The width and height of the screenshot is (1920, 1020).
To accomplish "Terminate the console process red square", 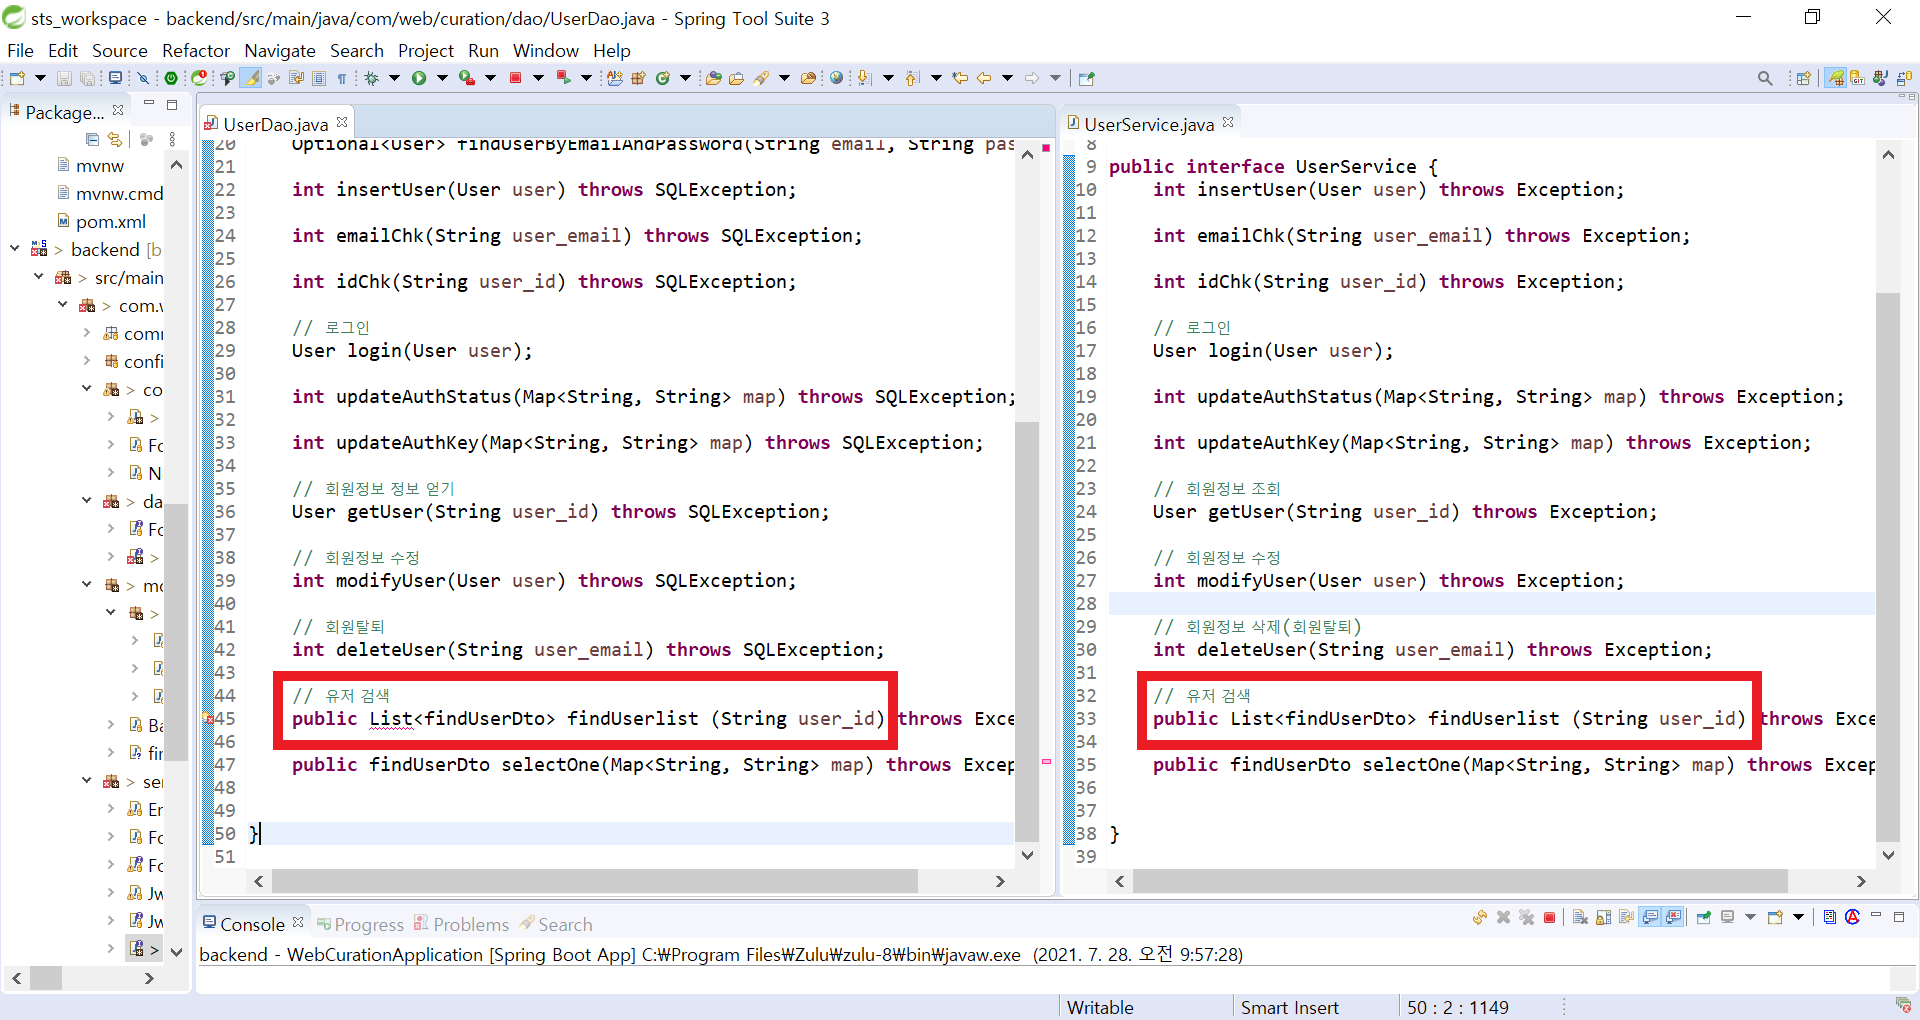I will (x=1549, y=917).
